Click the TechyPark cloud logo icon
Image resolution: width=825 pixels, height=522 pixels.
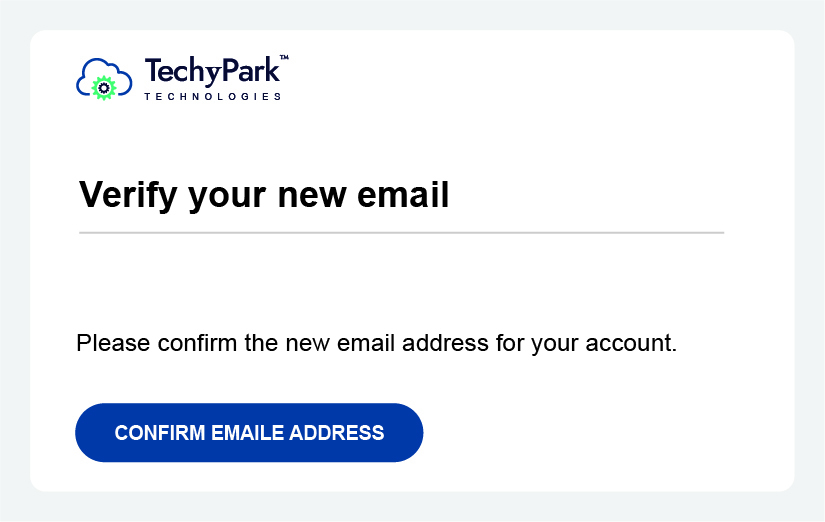coord(103,79)
